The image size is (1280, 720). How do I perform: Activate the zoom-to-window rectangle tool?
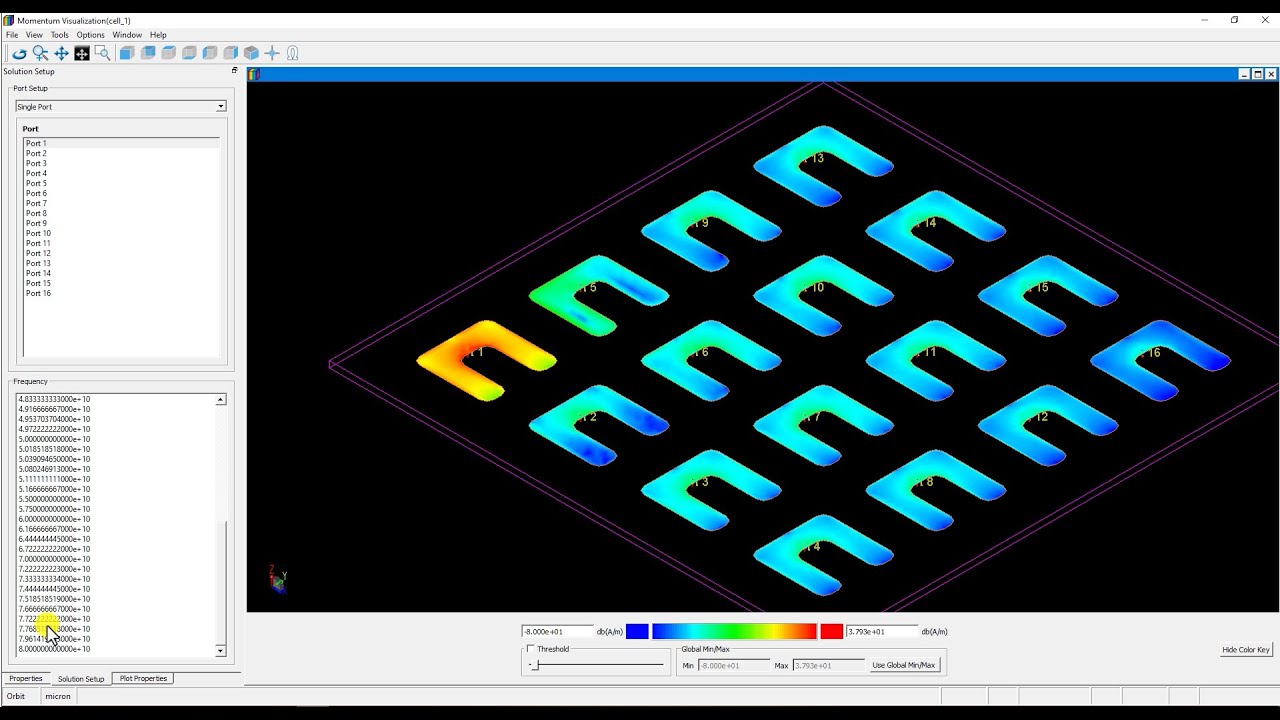[102, 53]
